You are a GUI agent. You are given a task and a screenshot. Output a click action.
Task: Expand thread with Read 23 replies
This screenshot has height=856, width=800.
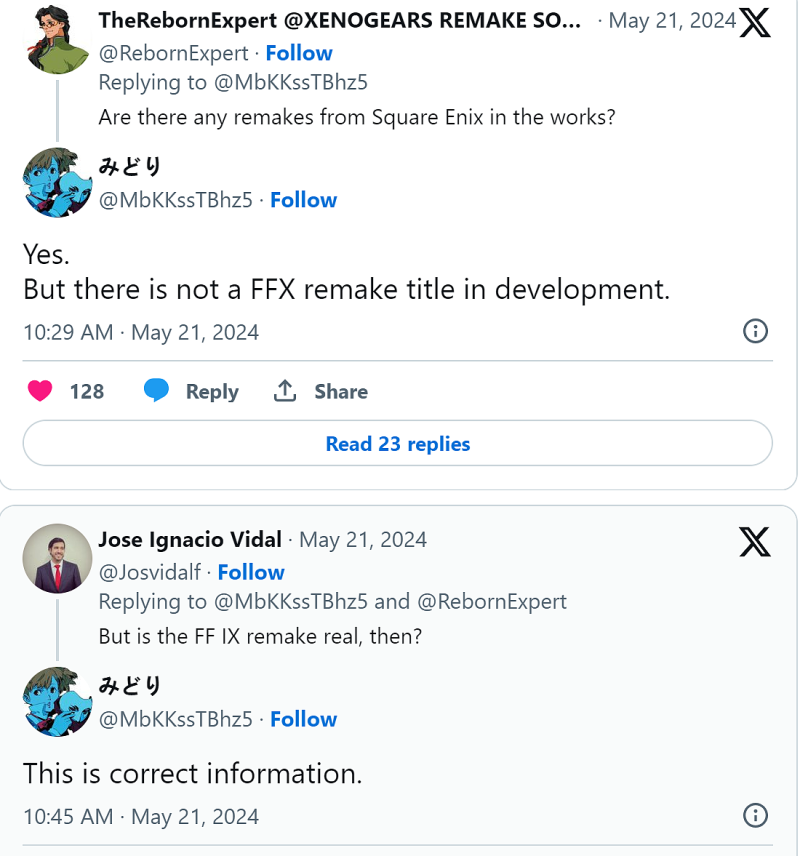pyautogui.click(x=398, y=443)
